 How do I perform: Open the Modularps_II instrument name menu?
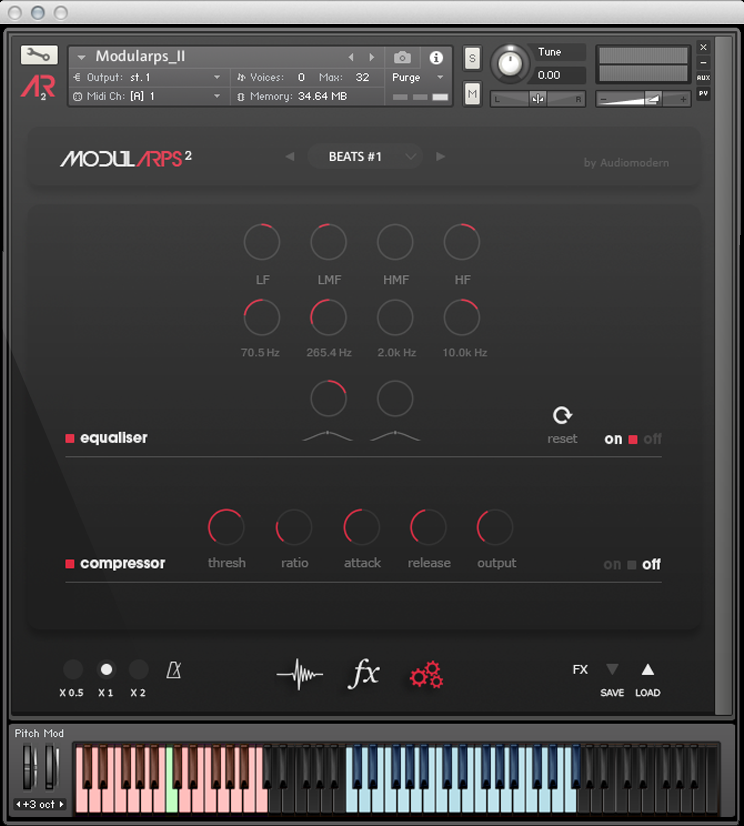click(81, 57)
